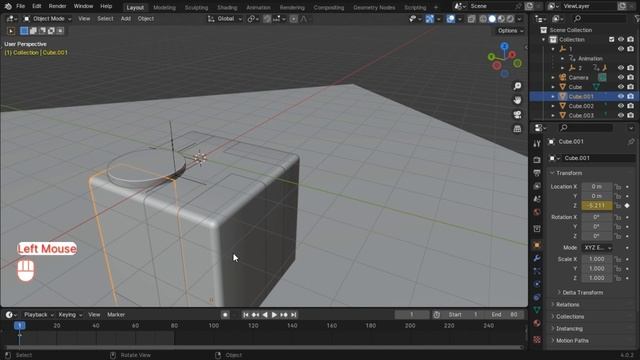
Task: Click the Location Z value field
Action: pos(597,205)
